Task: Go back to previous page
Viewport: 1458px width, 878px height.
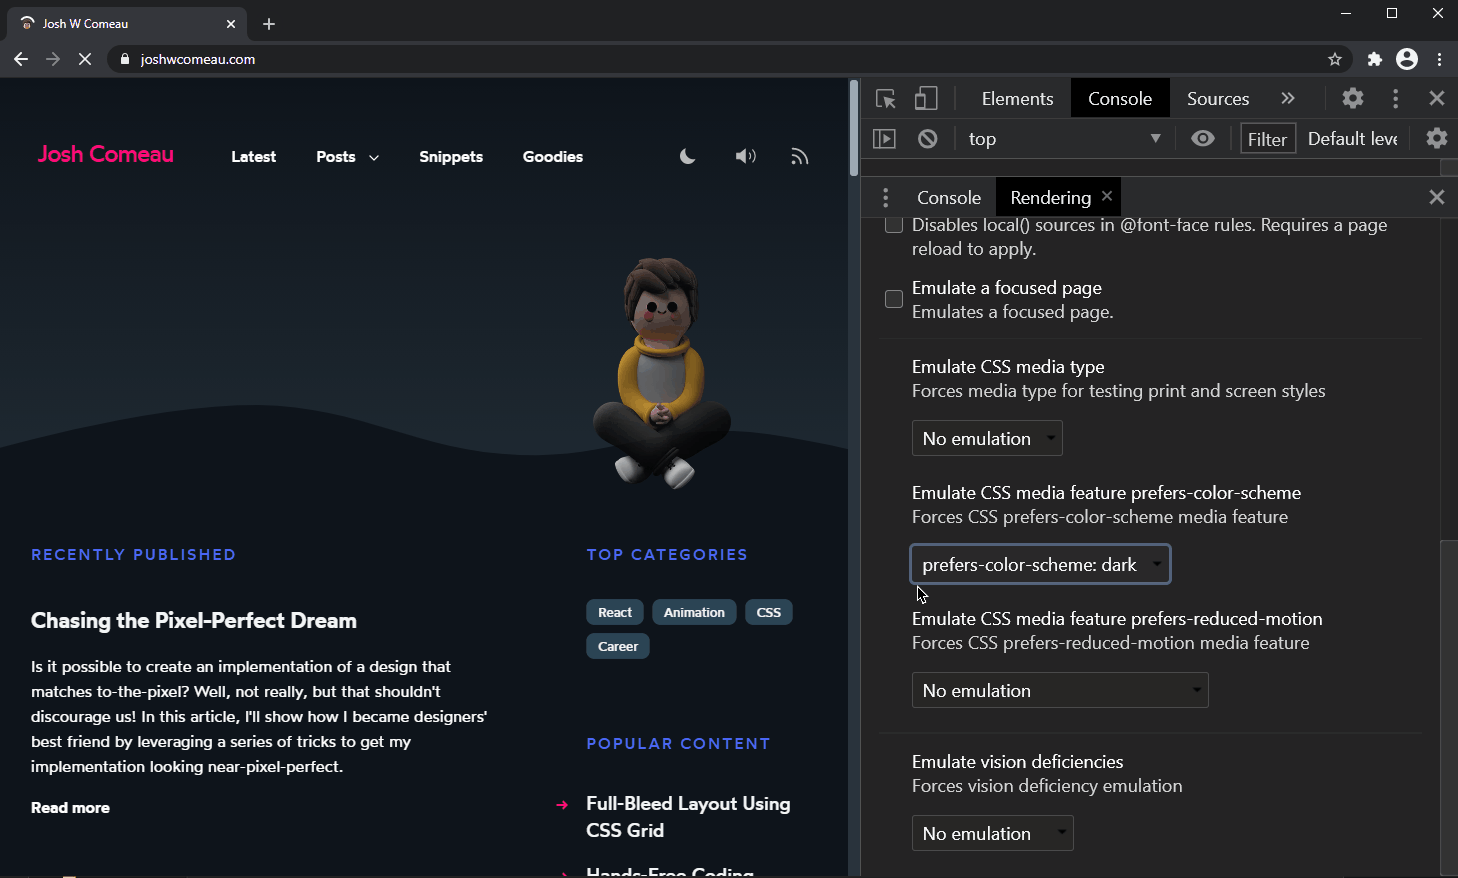Action: [21, 59]
